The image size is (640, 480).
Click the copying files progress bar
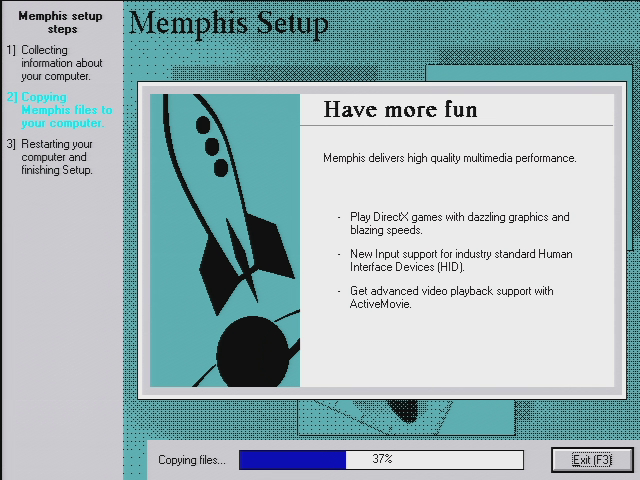pyautogui.click(x=381, y=460)
